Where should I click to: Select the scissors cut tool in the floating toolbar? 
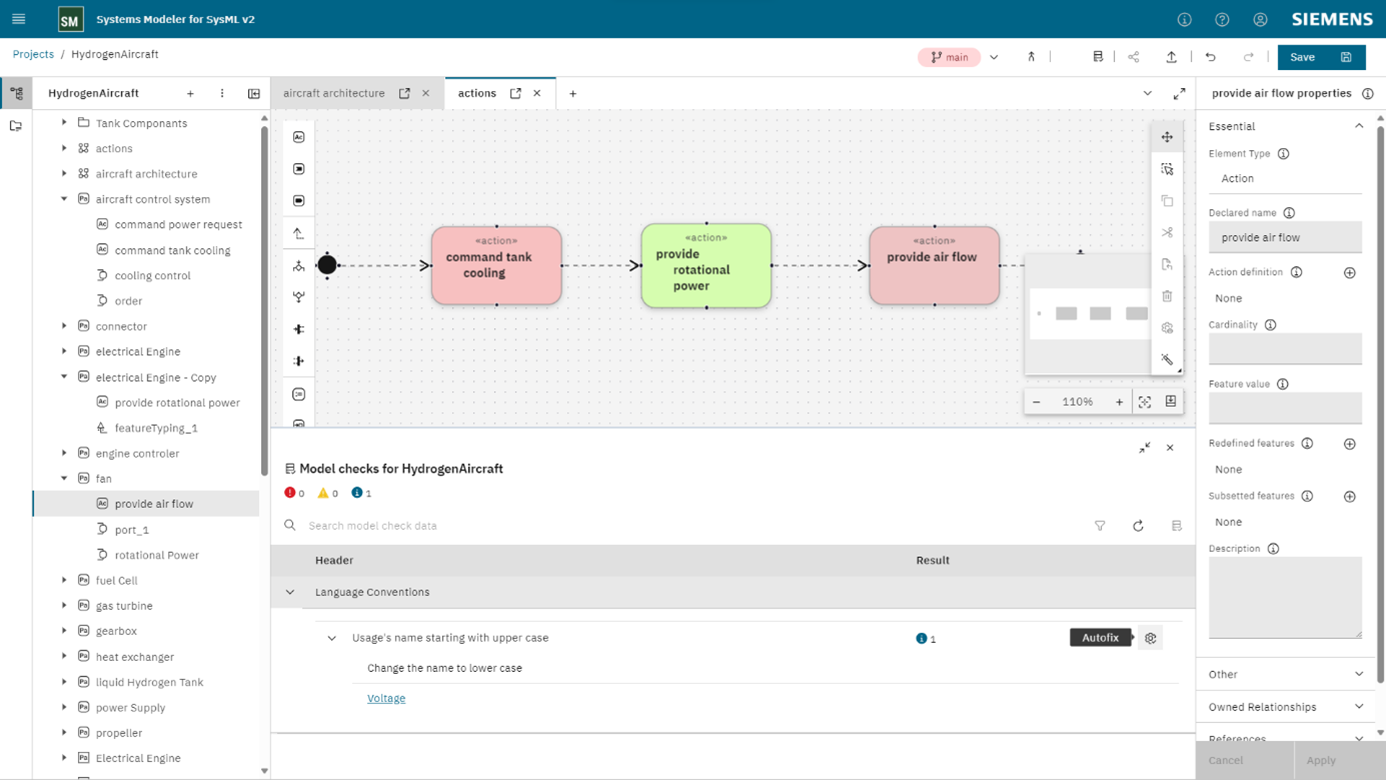click(1167, 232)
